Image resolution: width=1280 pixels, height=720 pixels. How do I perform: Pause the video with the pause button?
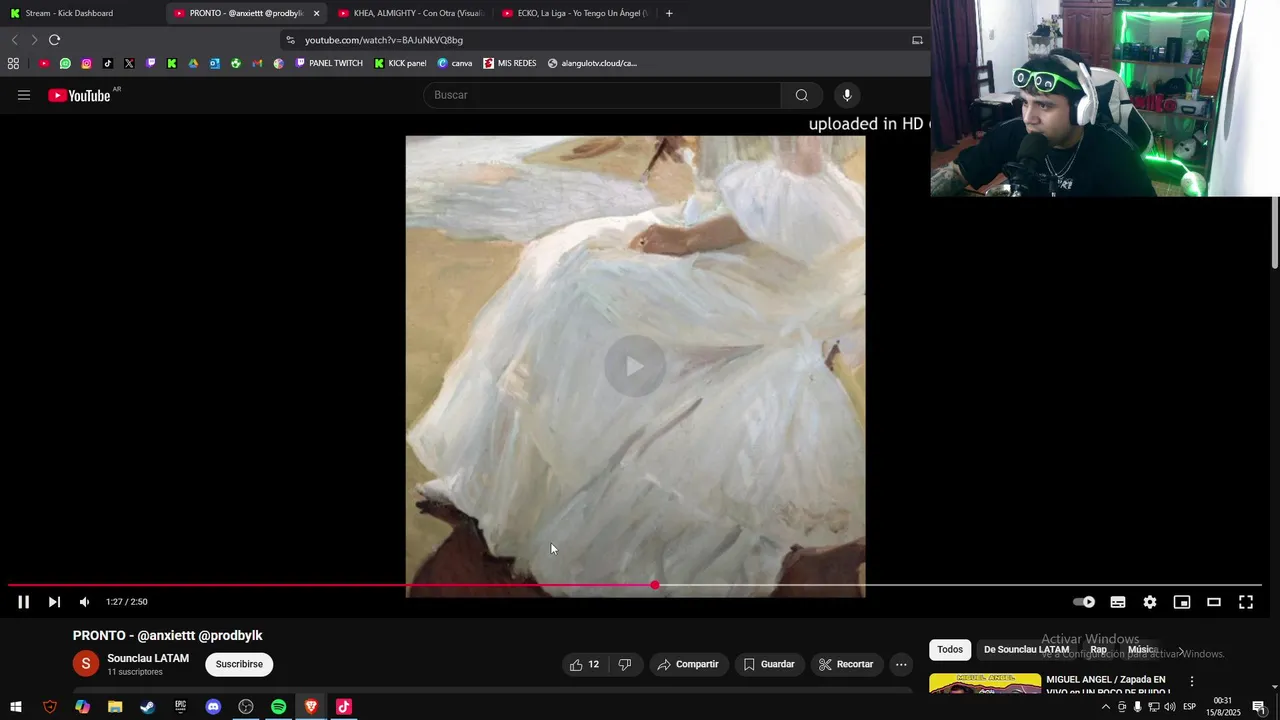pos(23,602)
